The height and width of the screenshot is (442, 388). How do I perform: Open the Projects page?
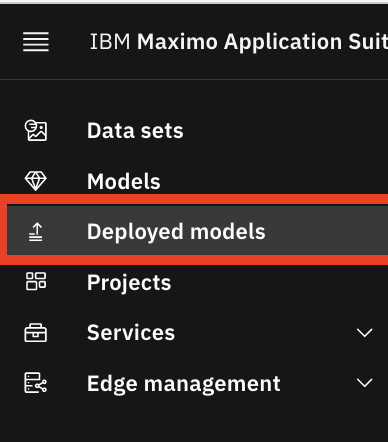129,282
